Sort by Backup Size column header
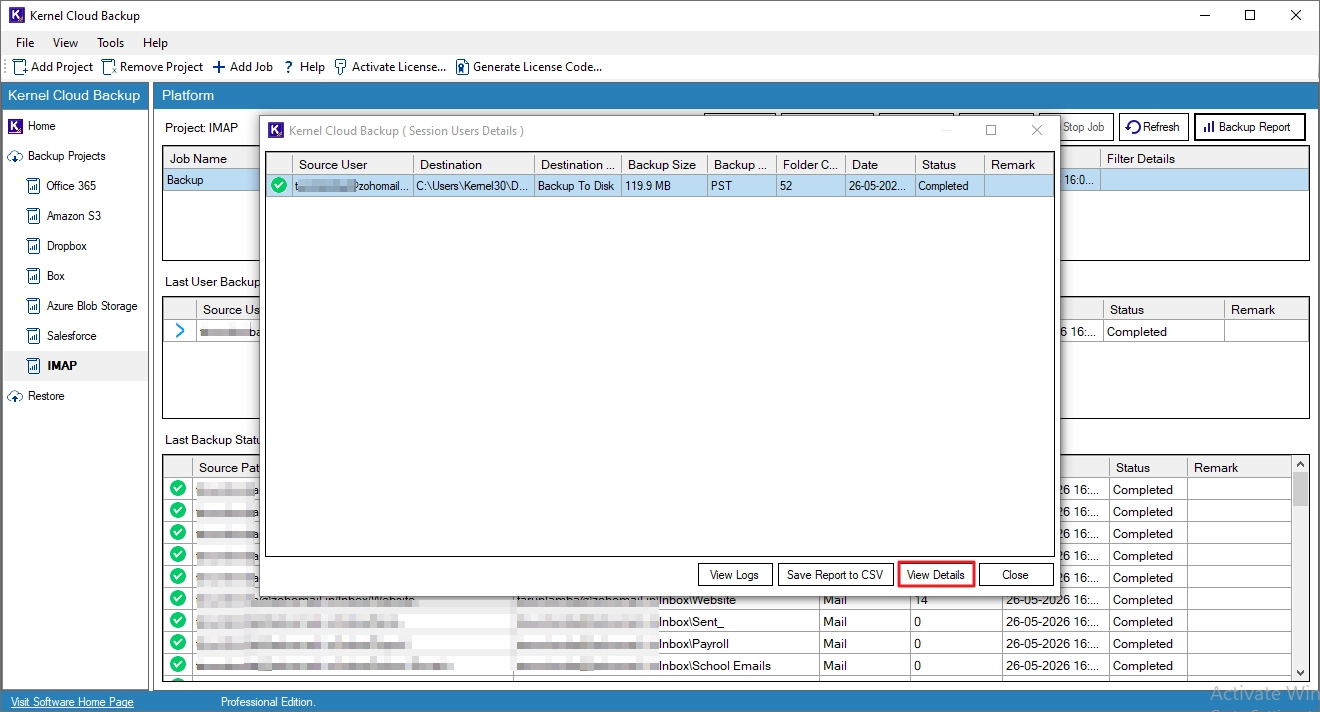1320x712 pixels. tap(664, 165)
